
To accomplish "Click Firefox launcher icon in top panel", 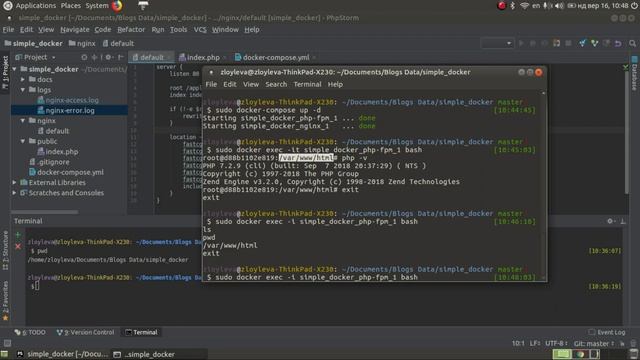I will (117, 6).
